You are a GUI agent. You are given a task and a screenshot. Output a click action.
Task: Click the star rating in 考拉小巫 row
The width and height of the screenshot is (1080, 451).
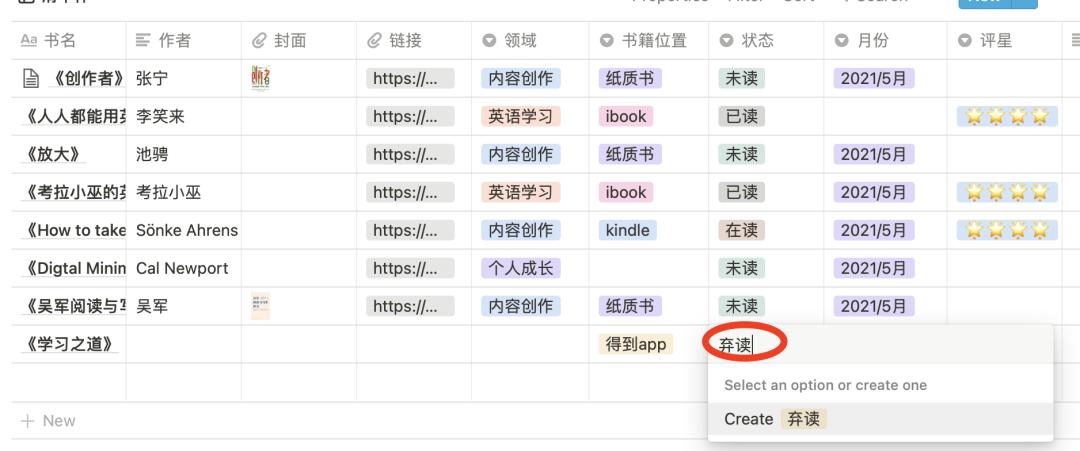coord(1007,192)
